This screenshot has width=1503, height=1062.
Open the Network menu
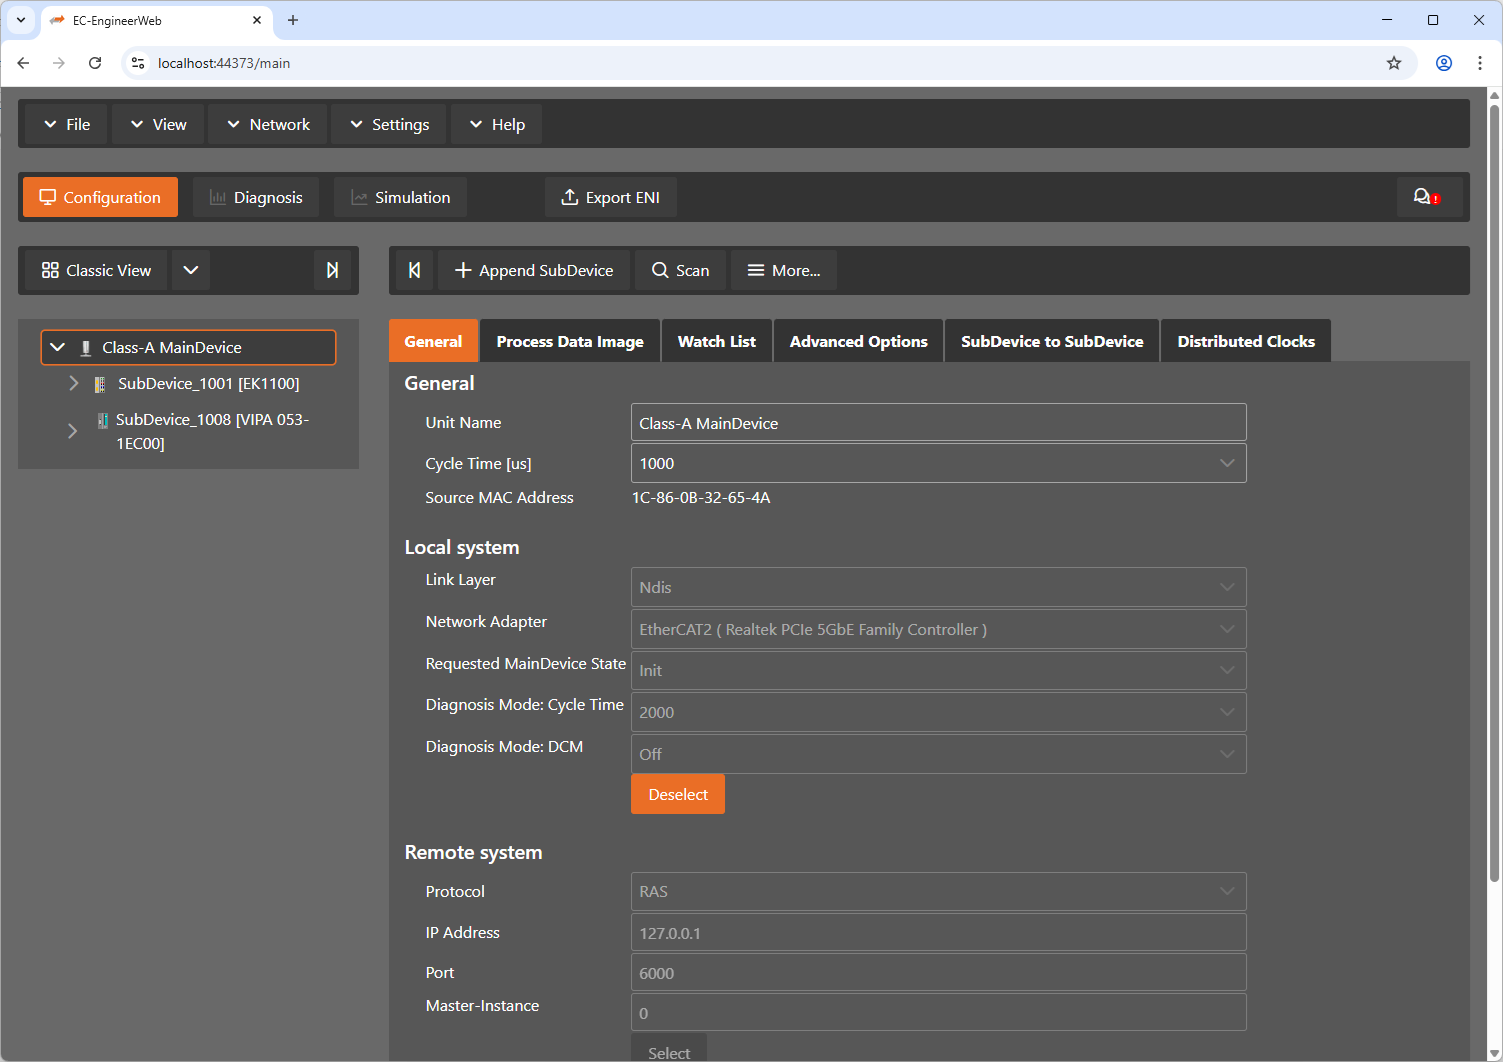coord(268,124)
